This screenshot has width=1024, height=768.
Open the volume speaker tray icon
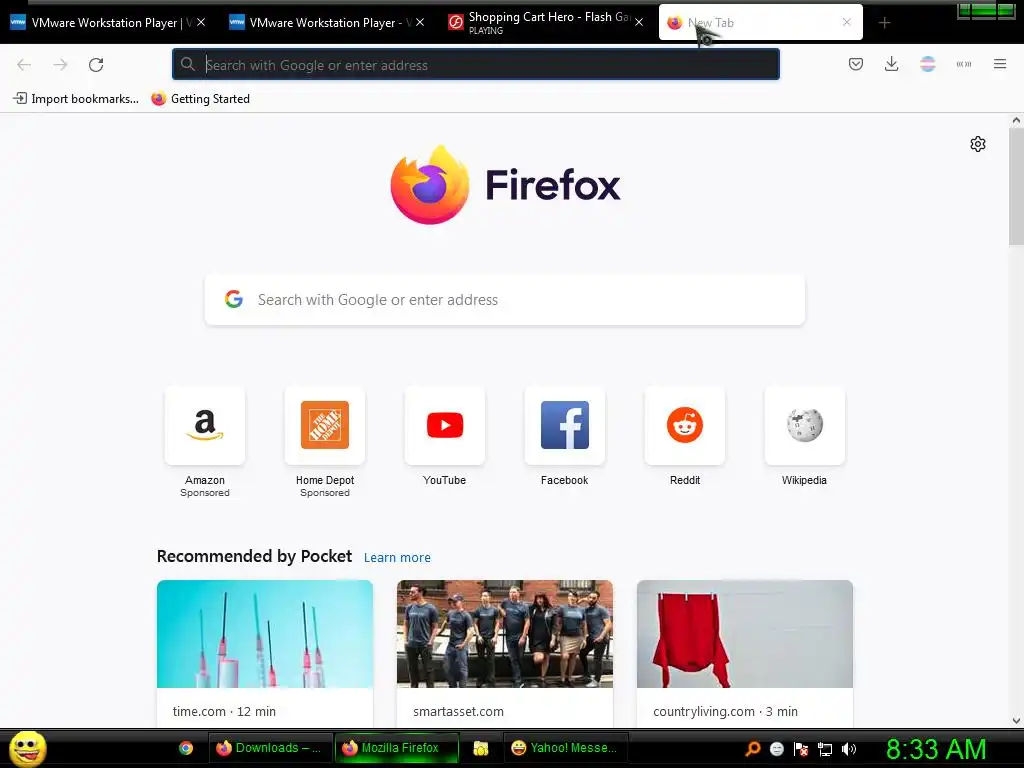(849, 749)
